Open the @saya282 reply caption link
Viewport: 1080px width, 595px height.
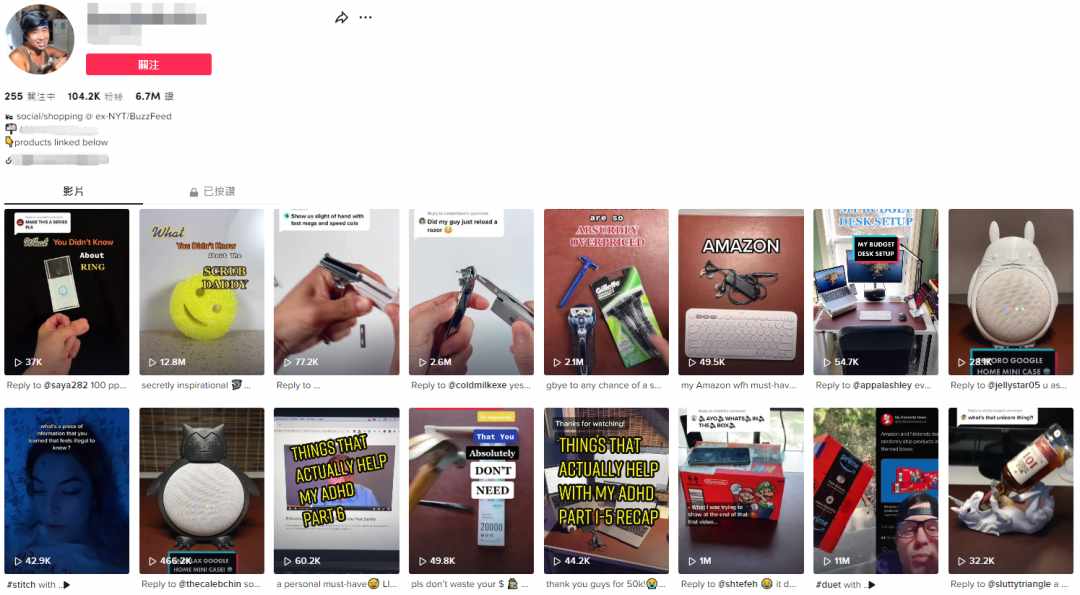point(65,385)
